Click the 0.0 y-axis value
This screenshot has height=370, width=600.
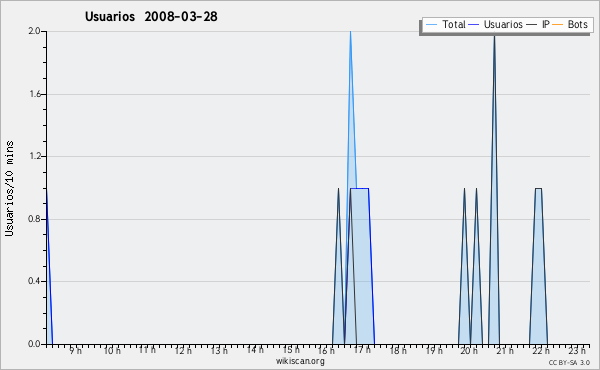(x=34, y=344)
